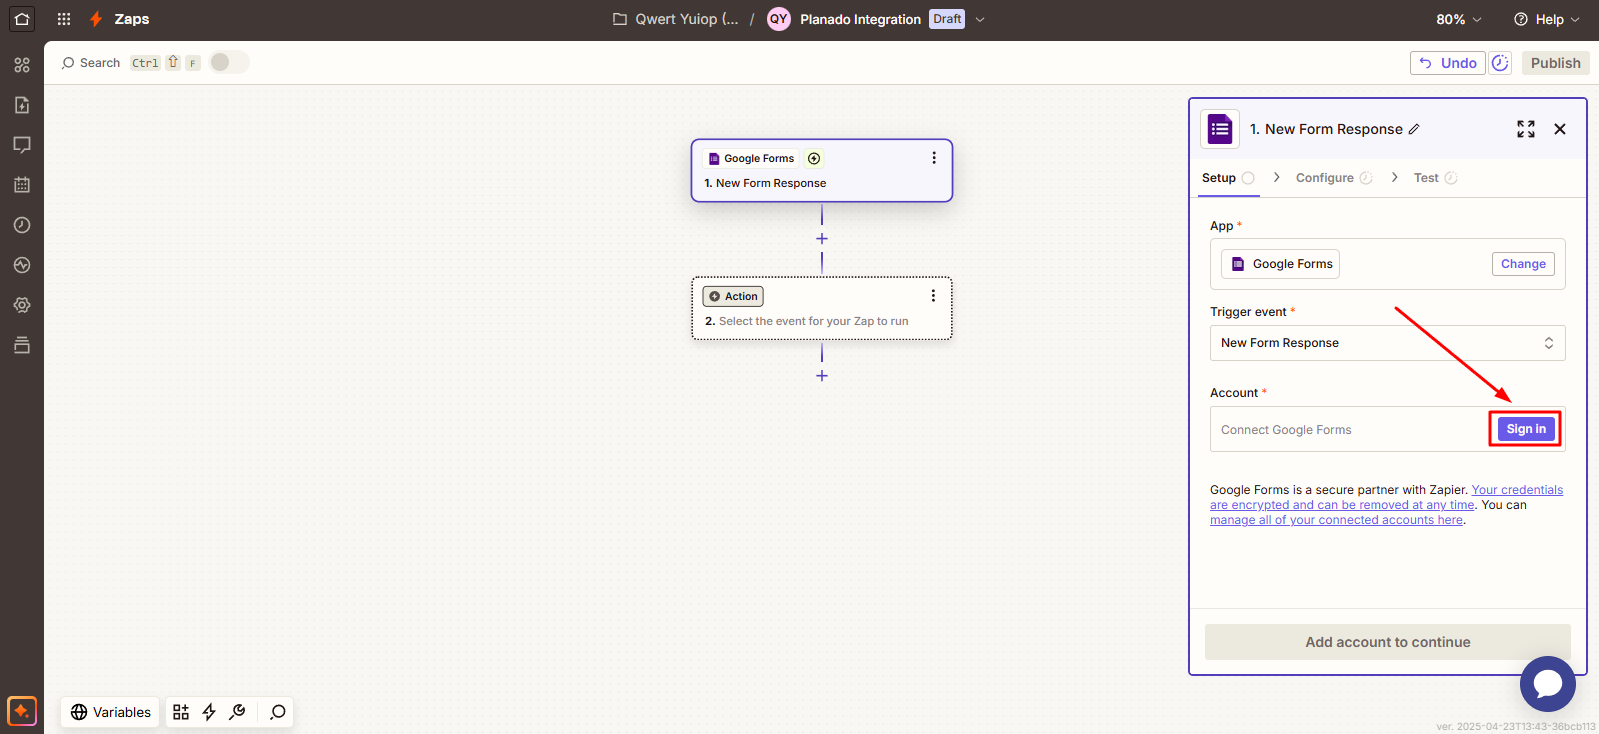
Task: Click the Qwert Yuiop folder icon
Action: (620, 19)
